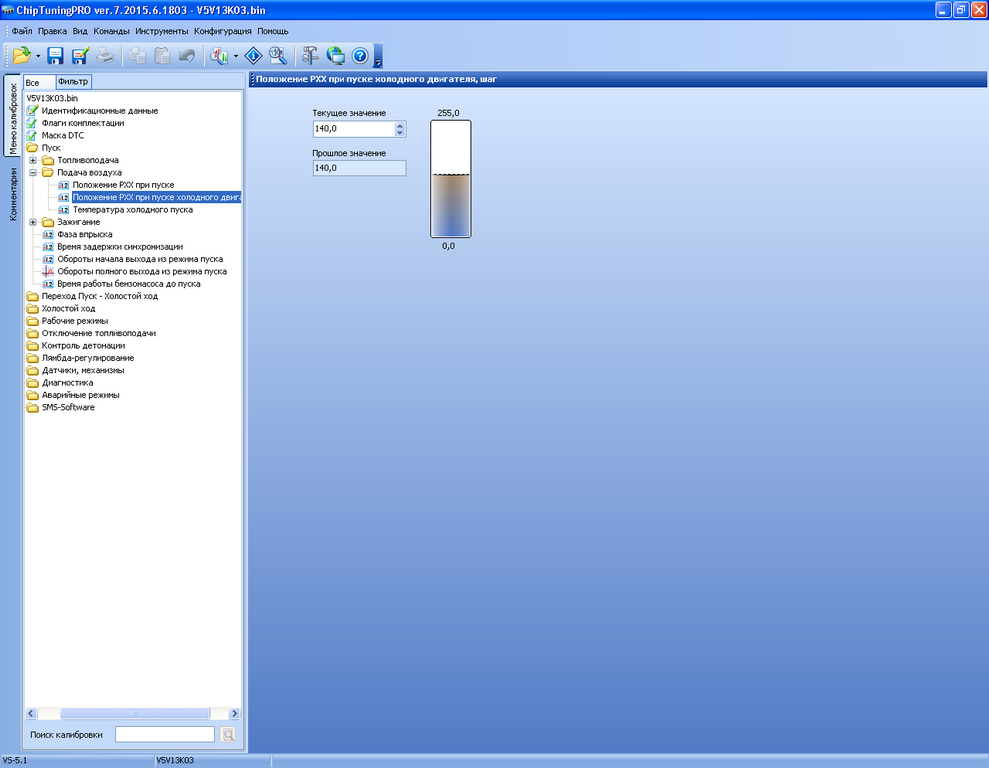The image size is (989, 768).
Task: Select Идентификационные данные tree item
Action: point(100,110)
